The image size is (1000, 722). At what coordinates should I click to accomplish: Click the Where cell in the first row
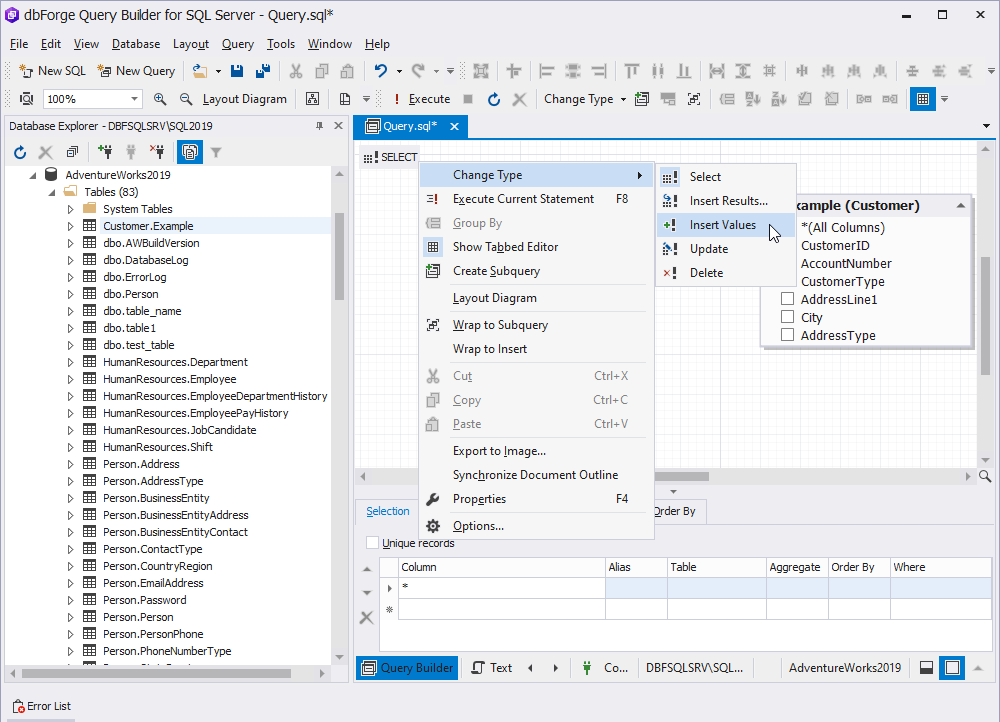pos(940,587)
